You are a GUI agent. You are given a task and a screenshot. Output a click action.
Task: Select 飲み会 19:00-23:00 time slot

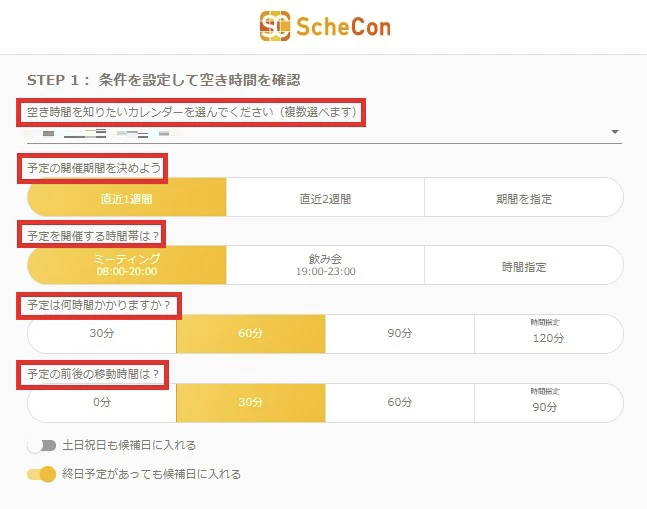[325, 265]
